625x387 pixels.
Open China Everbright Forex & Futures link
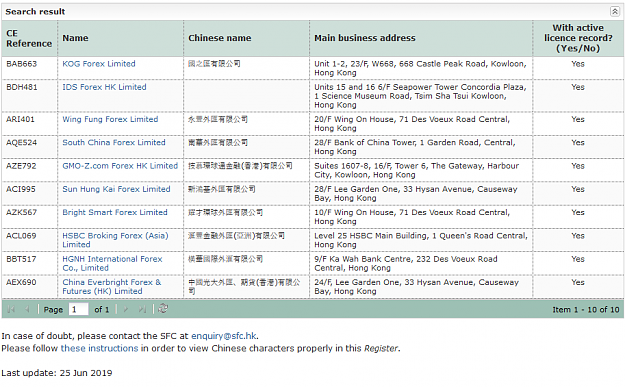112,287
